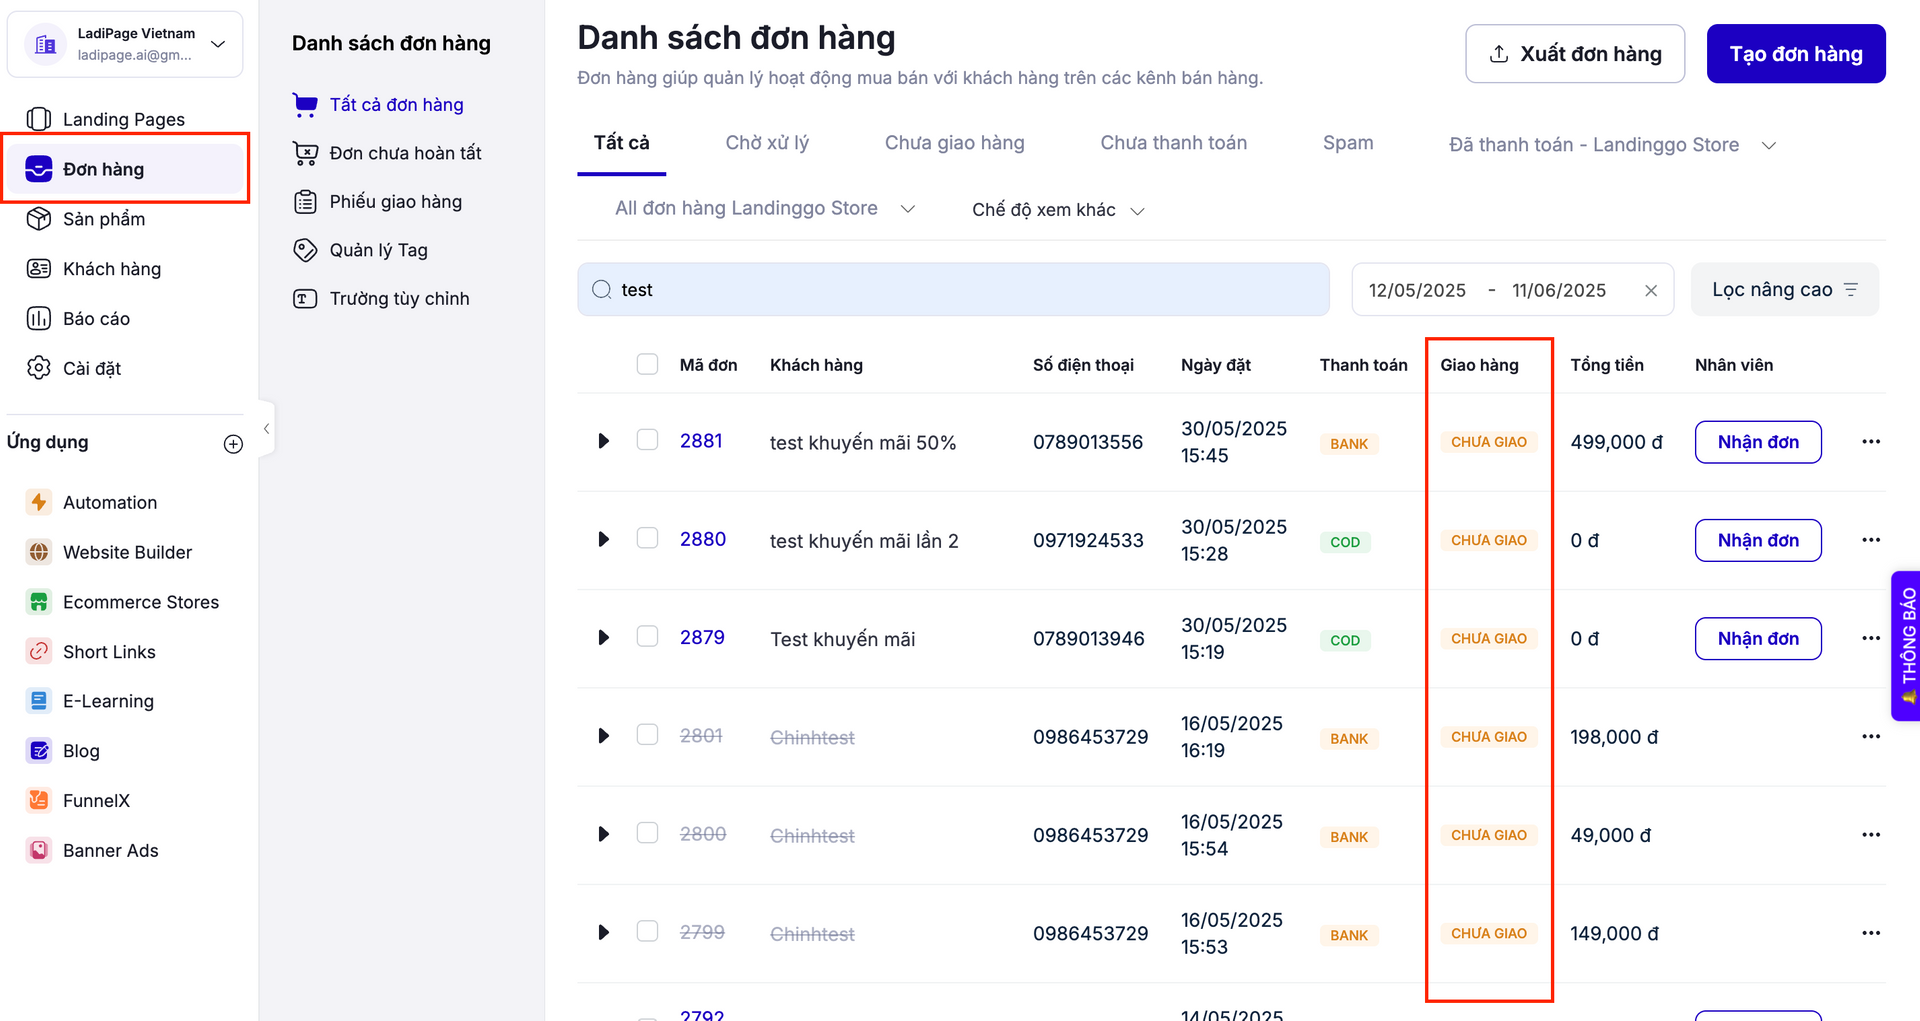Switch to the Chờ xử lý tab
Viewport: 1920px width, 1021px height.
point(766,143)
